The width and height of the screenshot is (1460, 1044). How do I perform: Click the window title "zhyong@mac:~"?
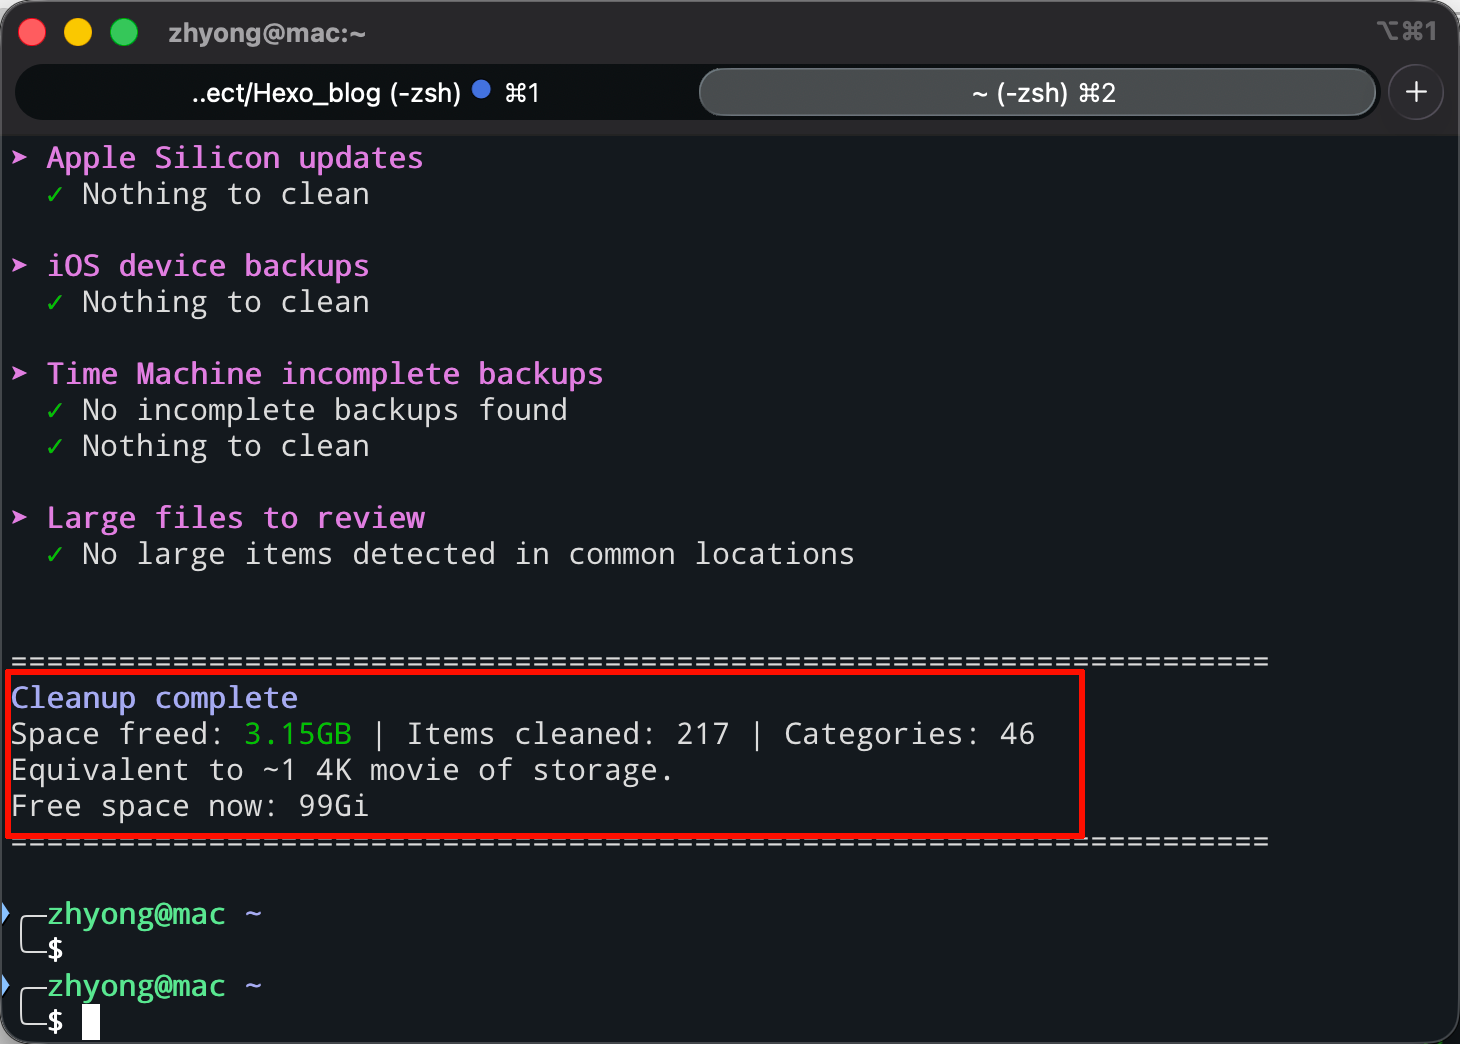coord(266,33)
